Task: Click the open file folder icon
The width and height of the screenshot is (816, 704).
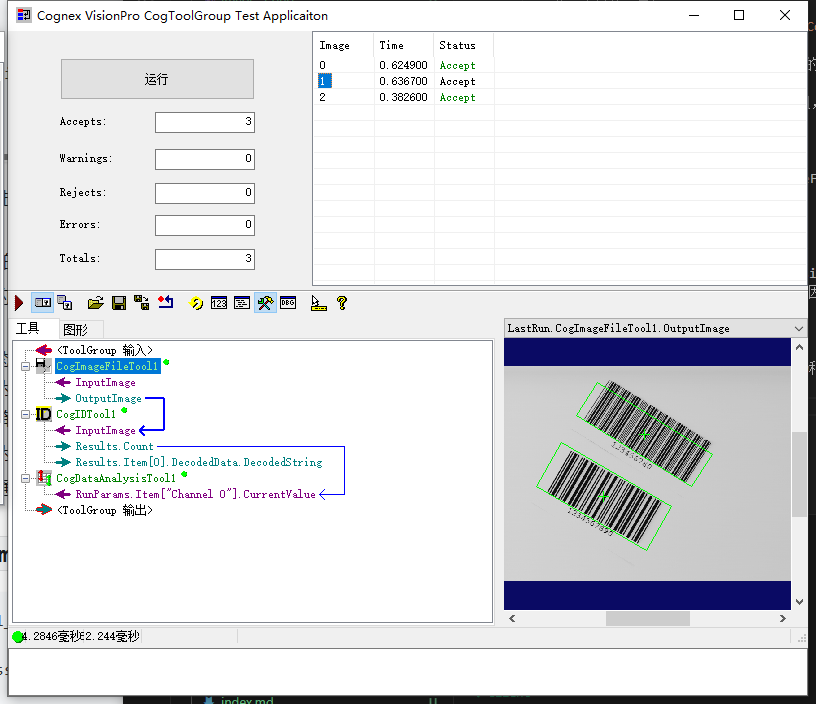Action: 95,303
